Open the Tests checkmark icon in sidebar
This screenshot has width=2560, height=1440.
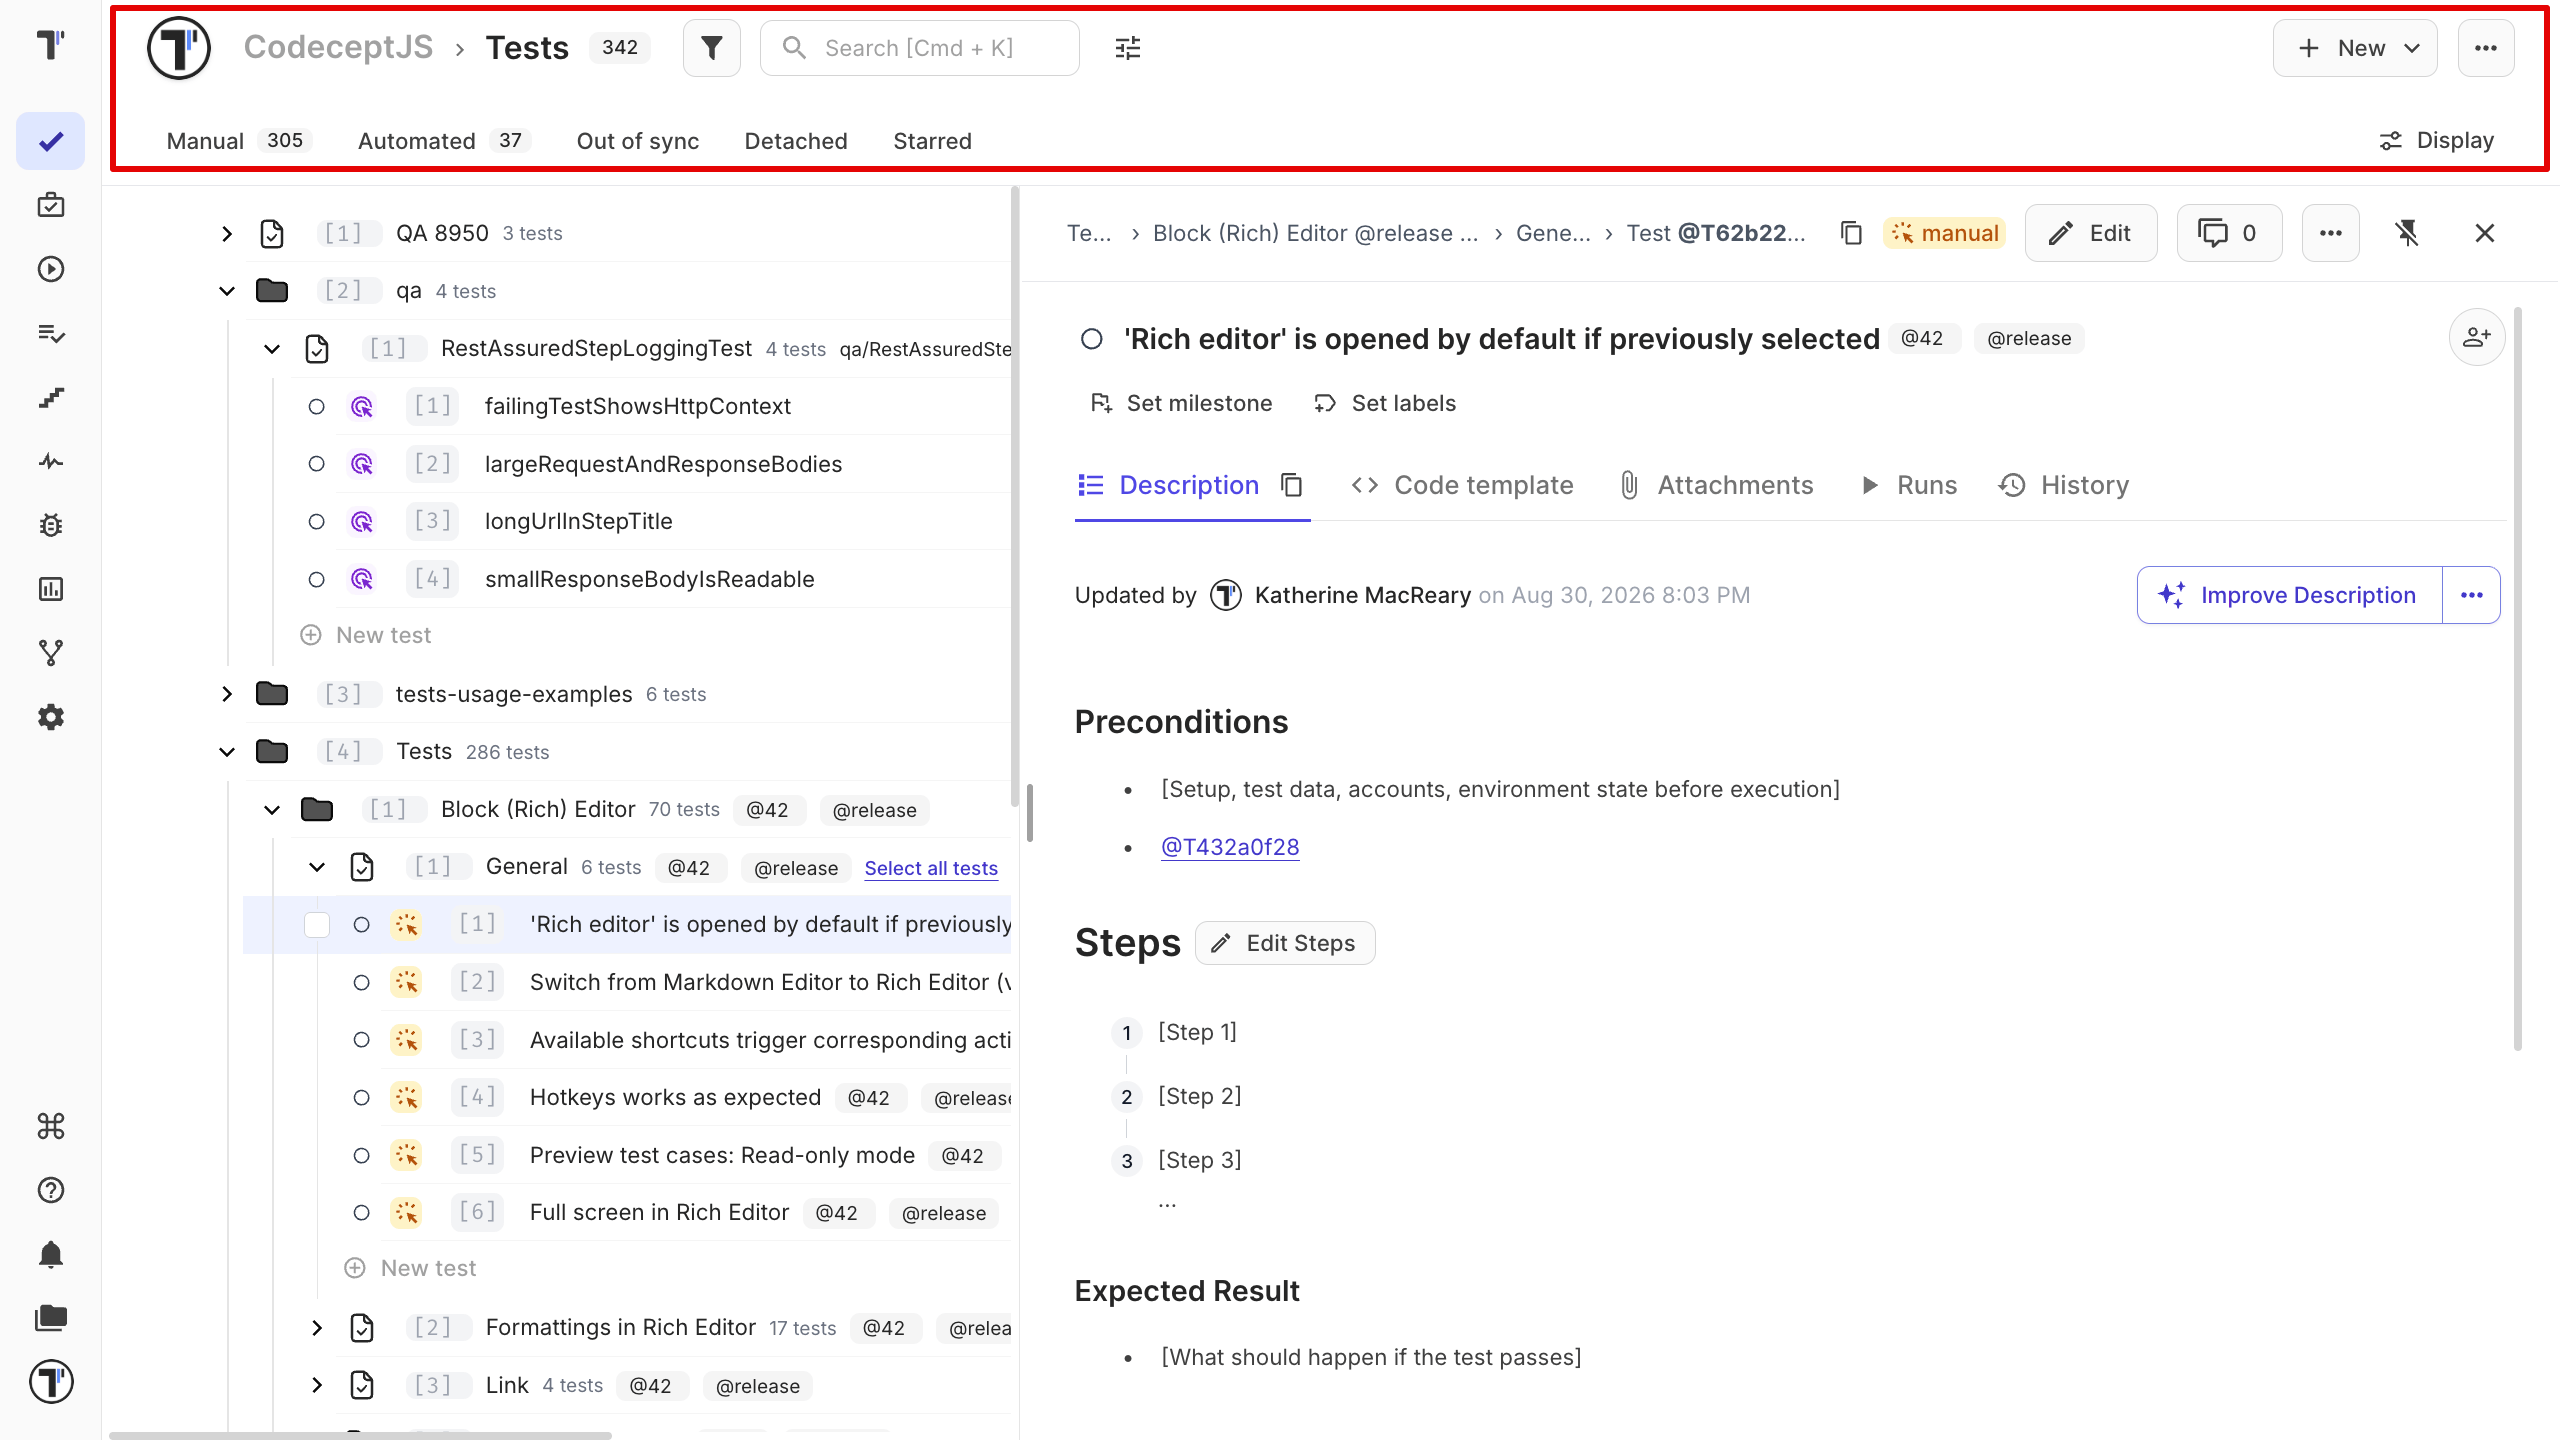coord(51,141)
